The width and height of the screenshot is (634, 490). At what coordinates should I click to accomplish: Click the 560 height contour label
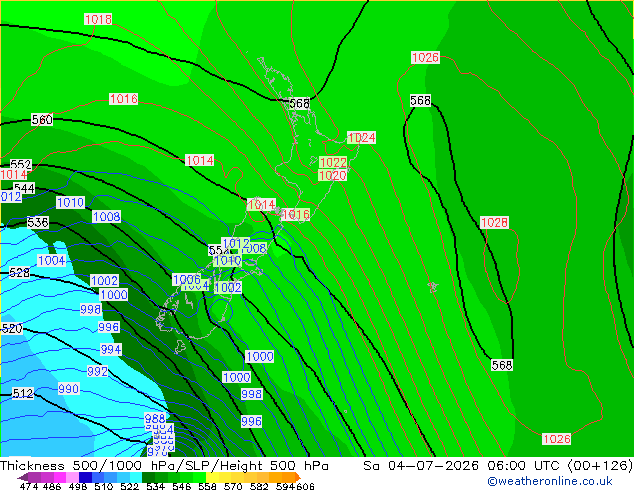(42, 120)
